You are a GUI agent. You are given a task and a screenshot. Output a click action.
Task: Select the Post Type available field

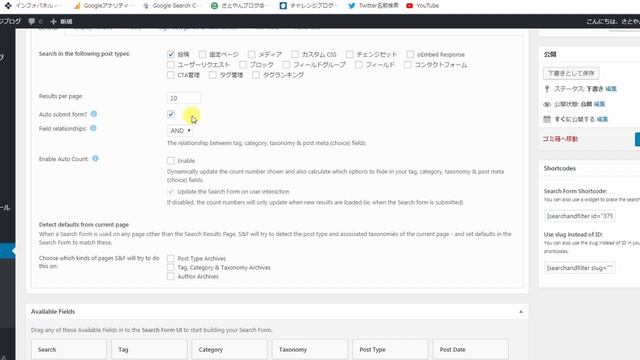pyautogui.click(x=390, y=349)
